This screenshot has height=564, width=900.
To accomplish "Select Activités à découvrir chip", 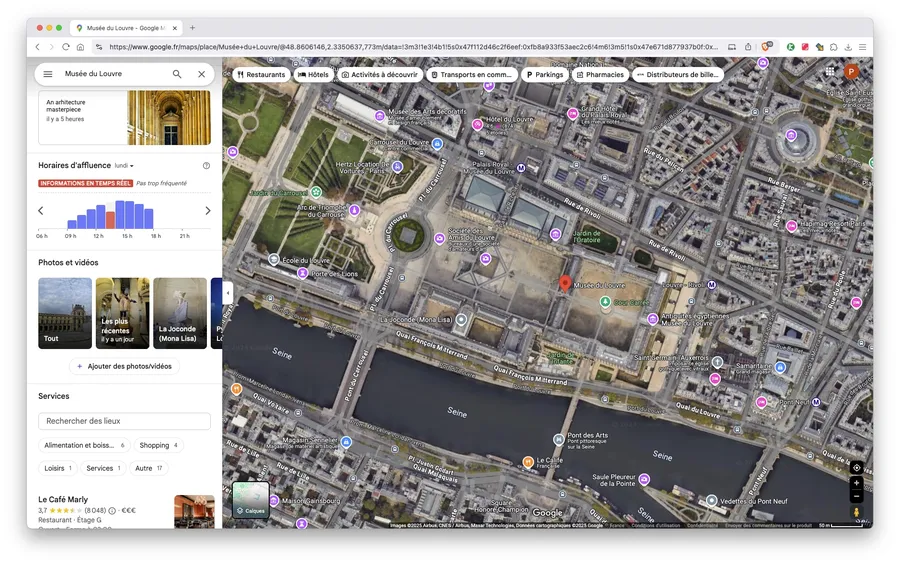I will [x=380, y=75].
